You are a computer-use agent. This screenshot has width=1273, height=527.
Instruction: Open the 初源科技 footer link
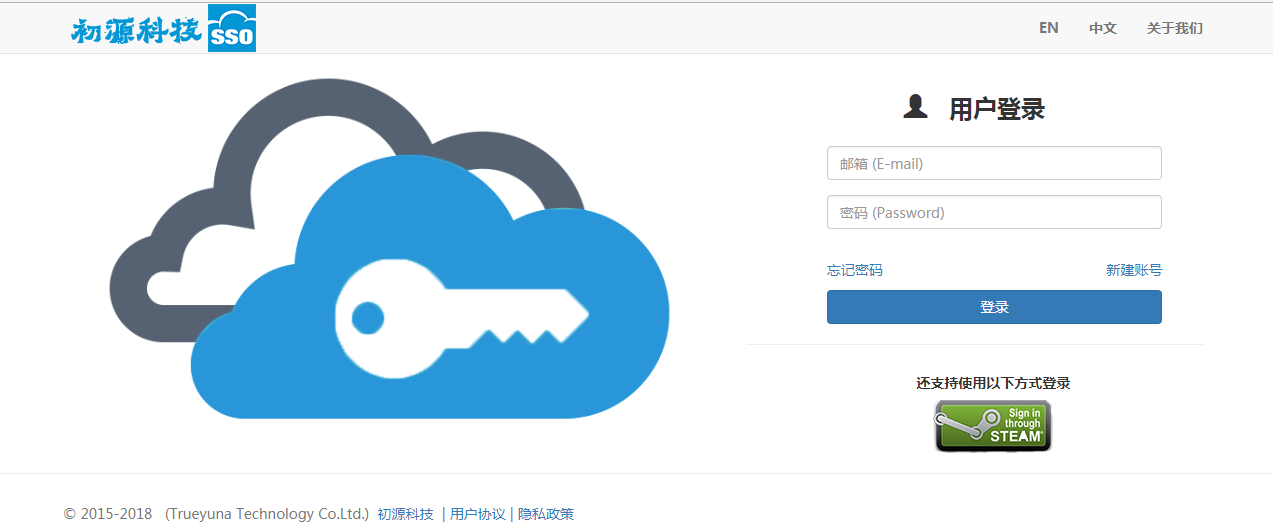tap(405, 514)
